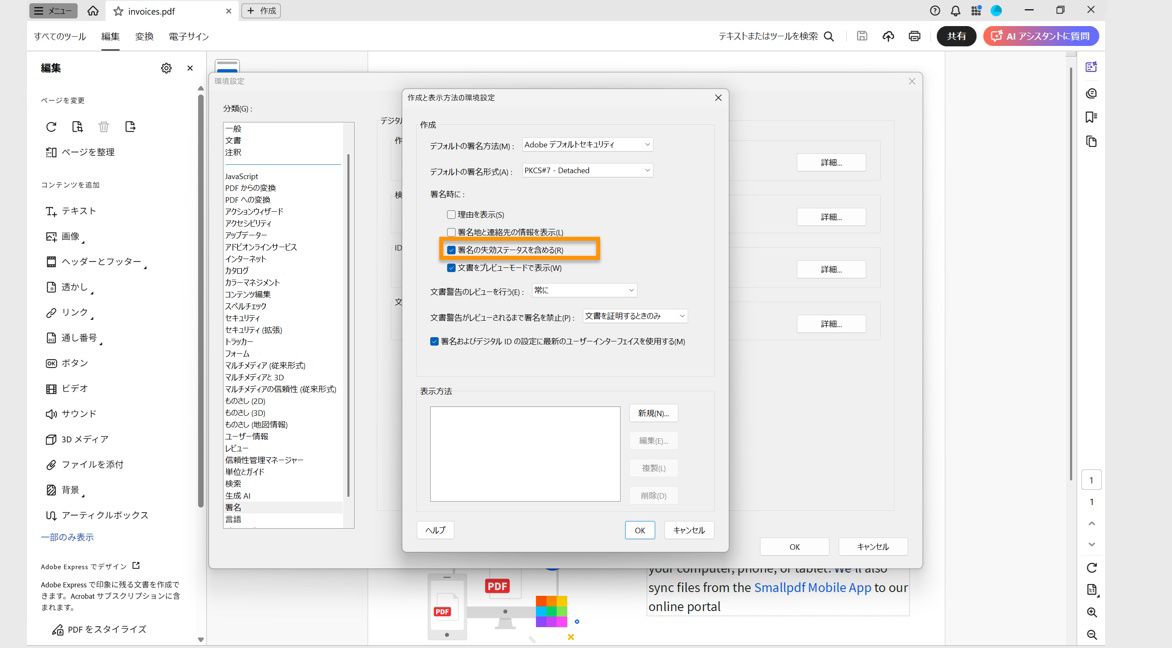Image resolution: width=1172 pixels, height=648 pixels.
Task: Switch to the 変換 tab
Action: point(143,34)
